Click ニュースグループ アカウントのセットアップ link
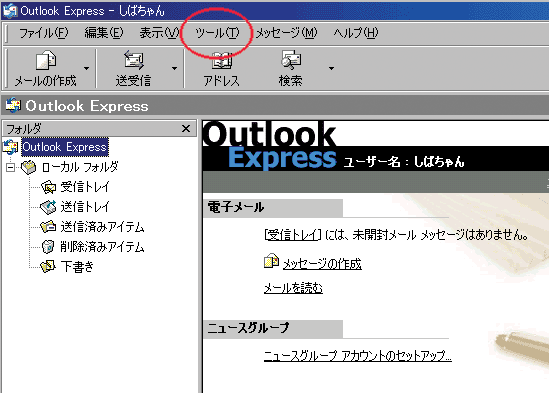Screen dimensions: 549x393 click(357, 356)
